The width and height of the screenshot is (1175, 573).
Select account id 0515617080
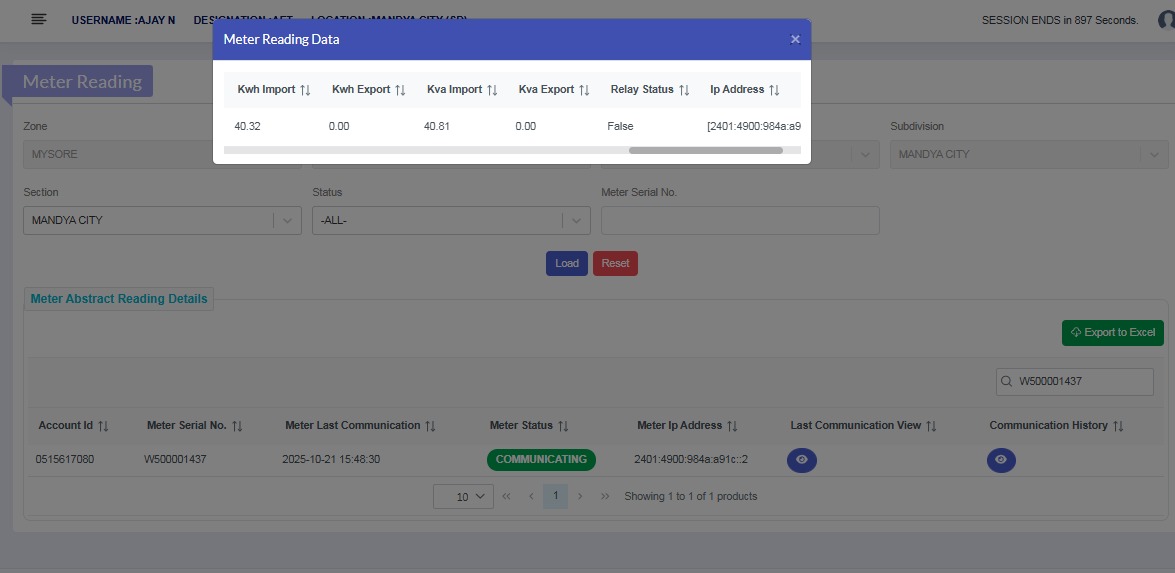(x=65, y=459)
